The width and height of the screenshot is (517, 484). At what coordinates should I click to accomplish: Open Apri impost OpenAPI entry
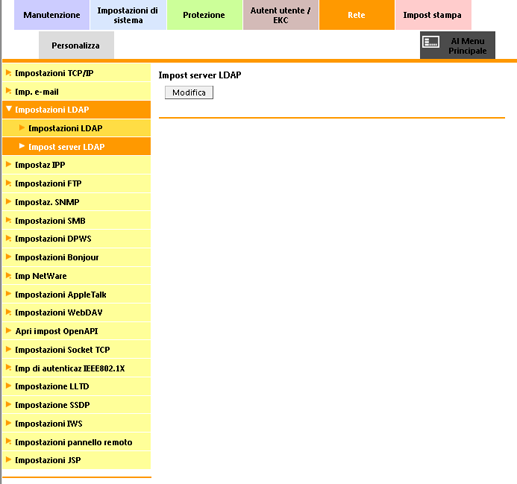click(x=76, y=331)
